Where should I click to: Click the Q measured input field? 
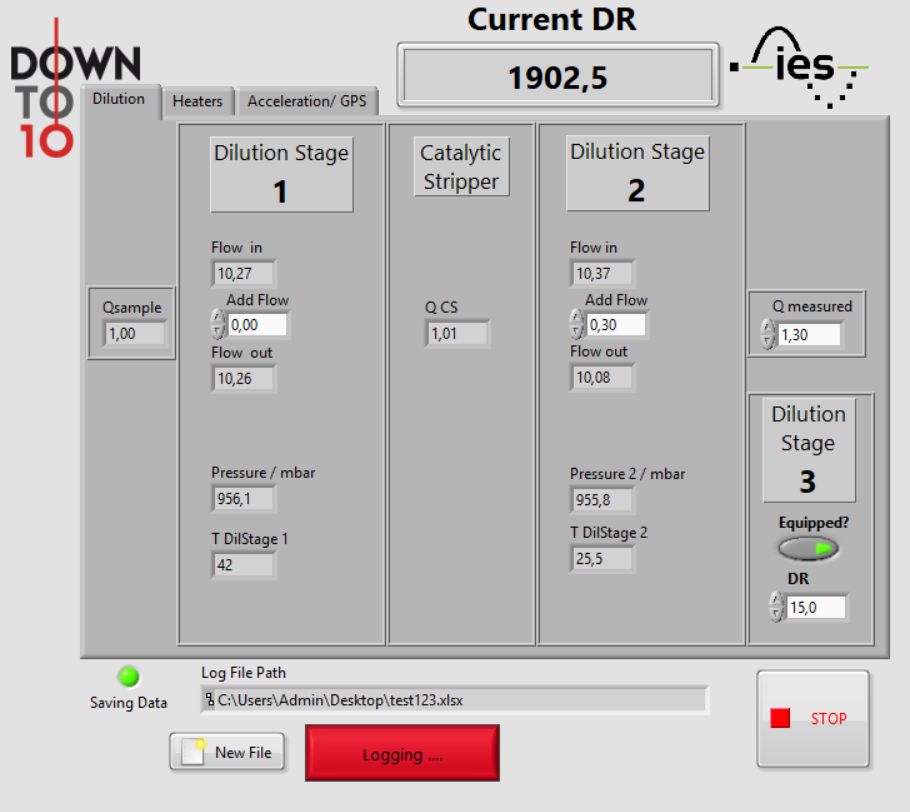pos(809,334)
